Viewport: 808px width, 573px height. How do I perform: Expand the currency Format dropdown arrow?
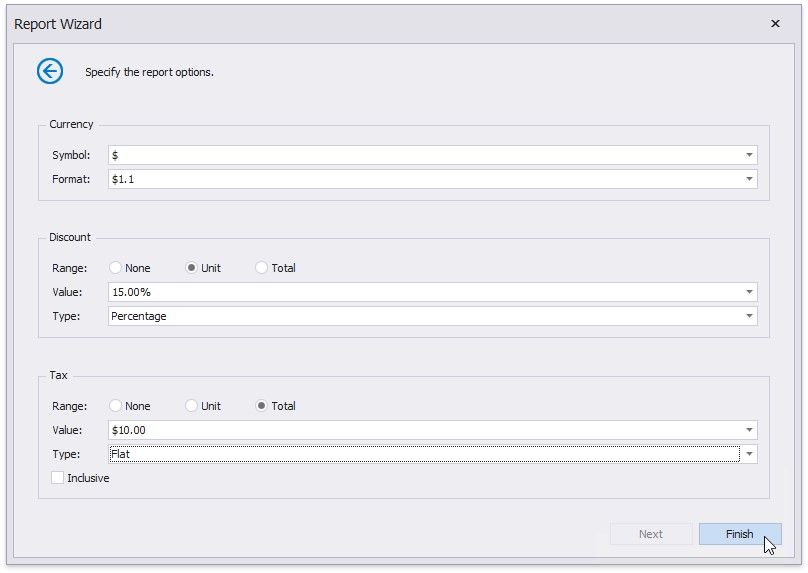tap(748, 179)
